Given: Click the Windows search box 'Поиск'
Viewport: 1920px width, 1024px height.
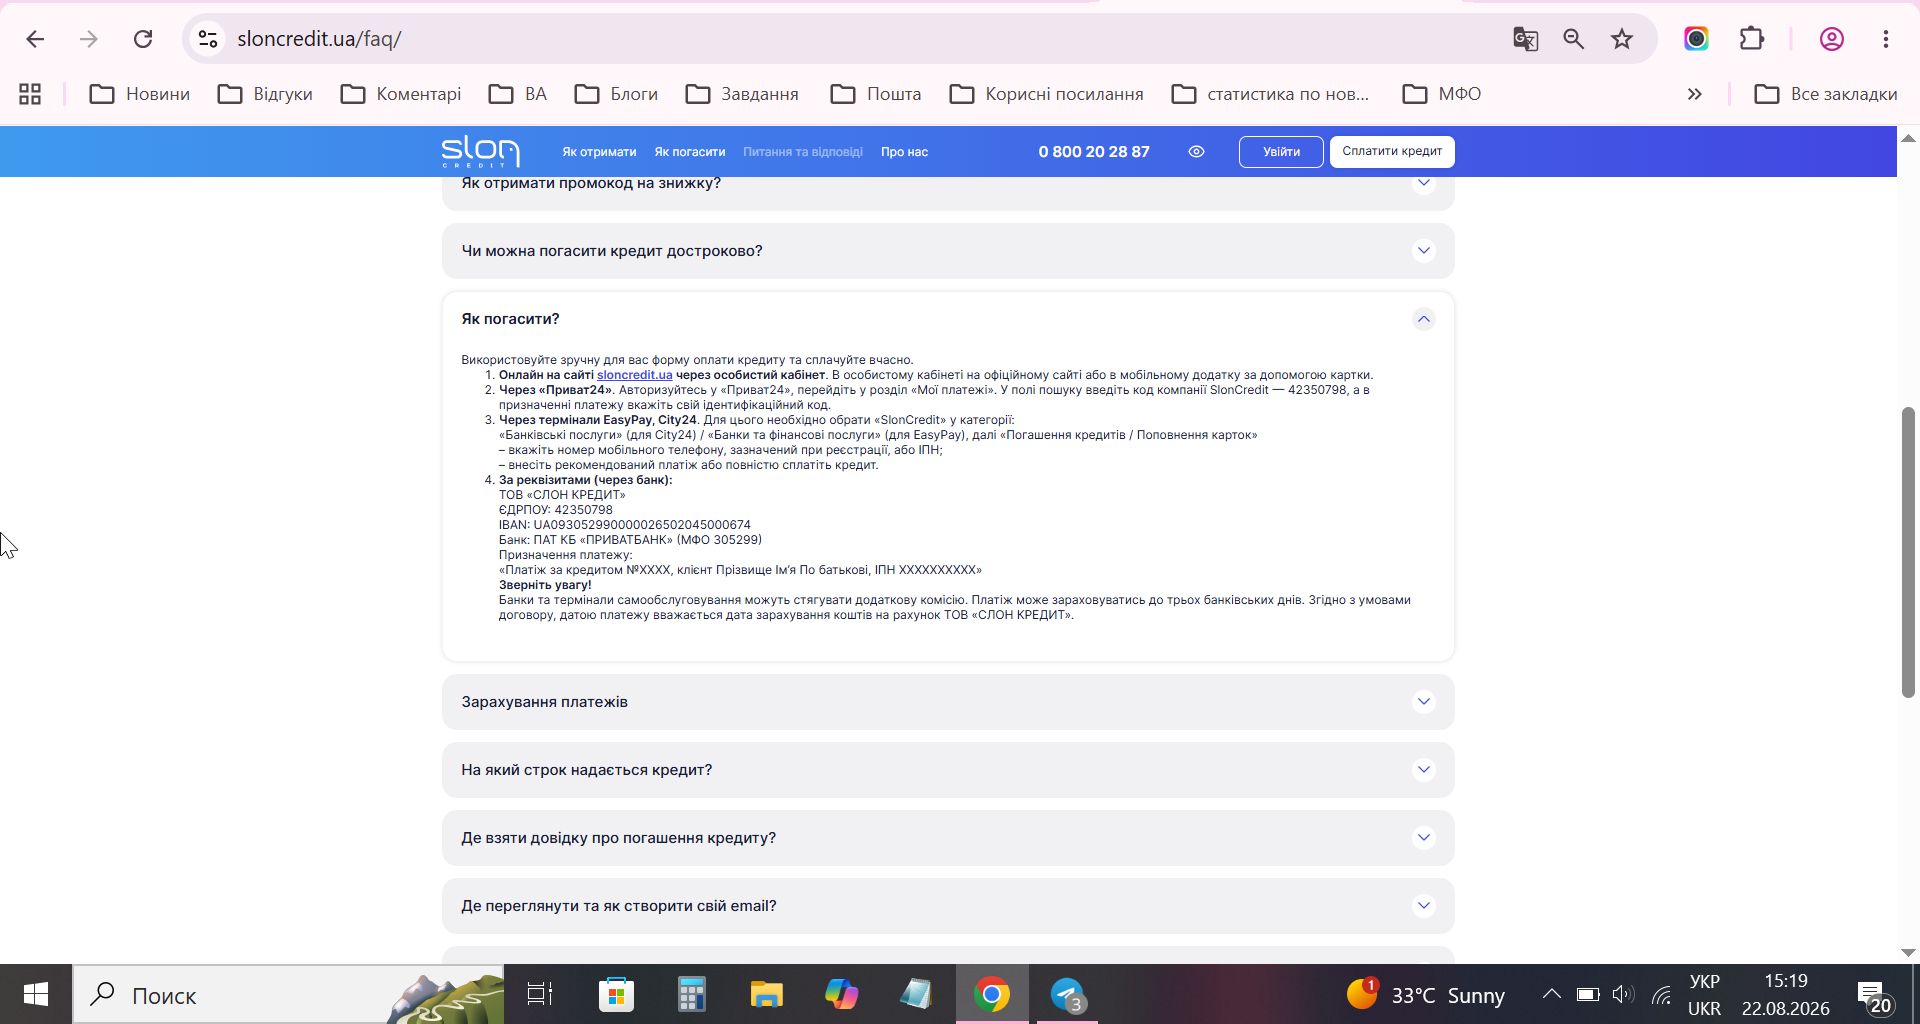Looking at the screenshot, I should [x=288, y=994].
